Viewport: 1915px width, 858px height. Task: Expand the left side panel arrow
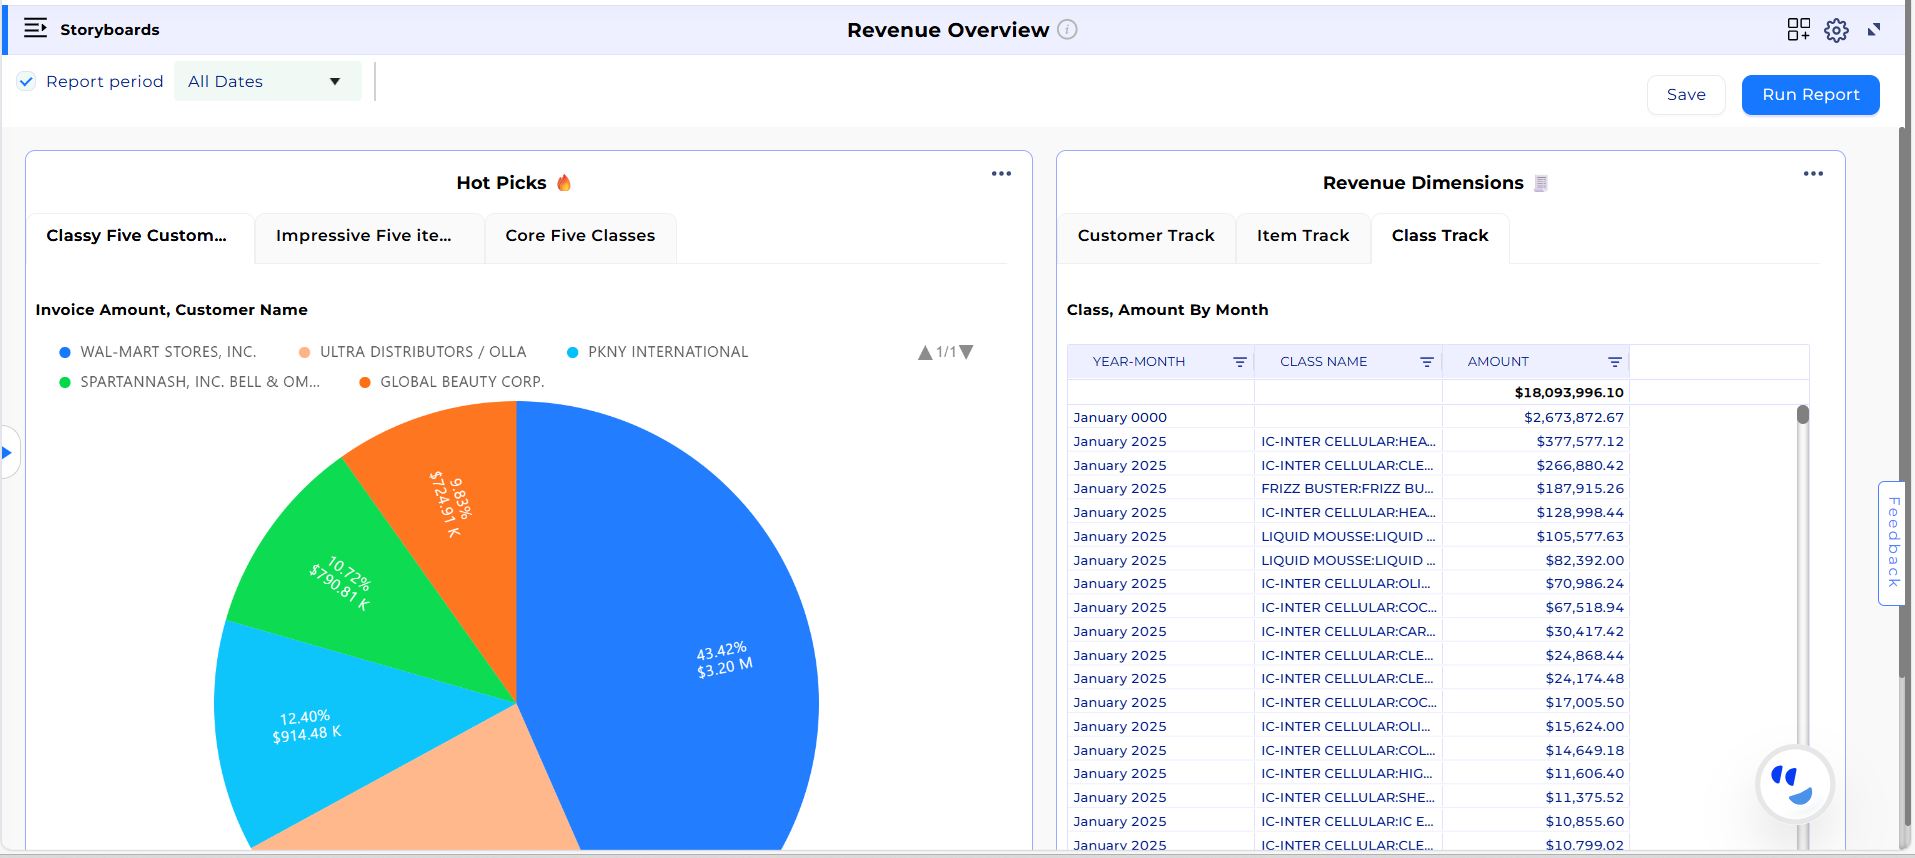pyautogui.click(x=7, y=453)
